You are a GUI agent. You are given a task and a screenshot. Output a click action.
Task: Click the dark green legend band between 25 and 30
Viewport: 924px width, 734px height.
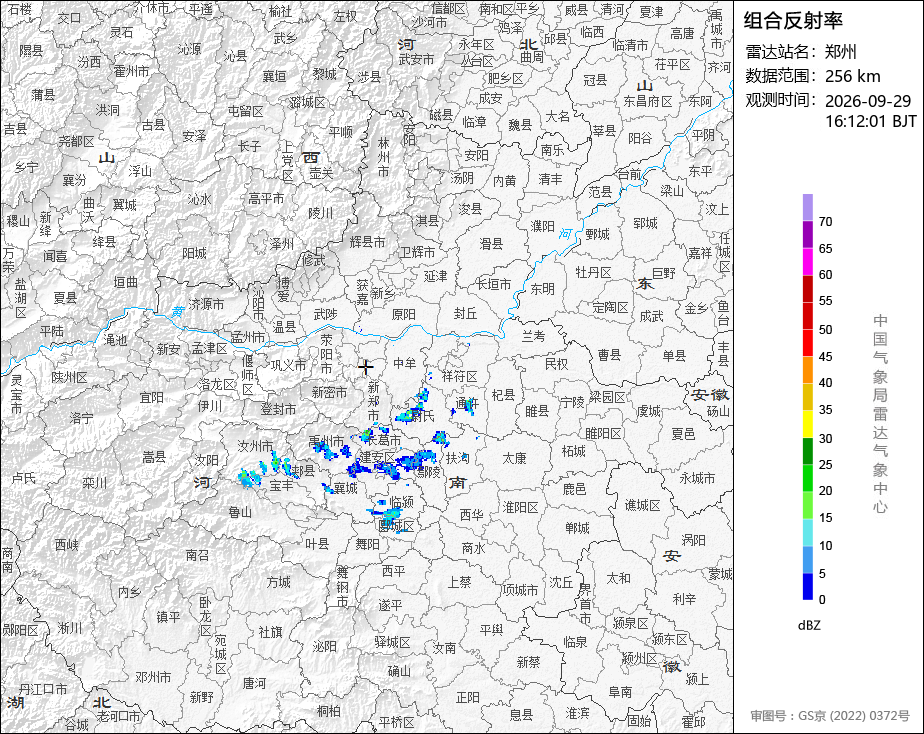coord(807,451)
